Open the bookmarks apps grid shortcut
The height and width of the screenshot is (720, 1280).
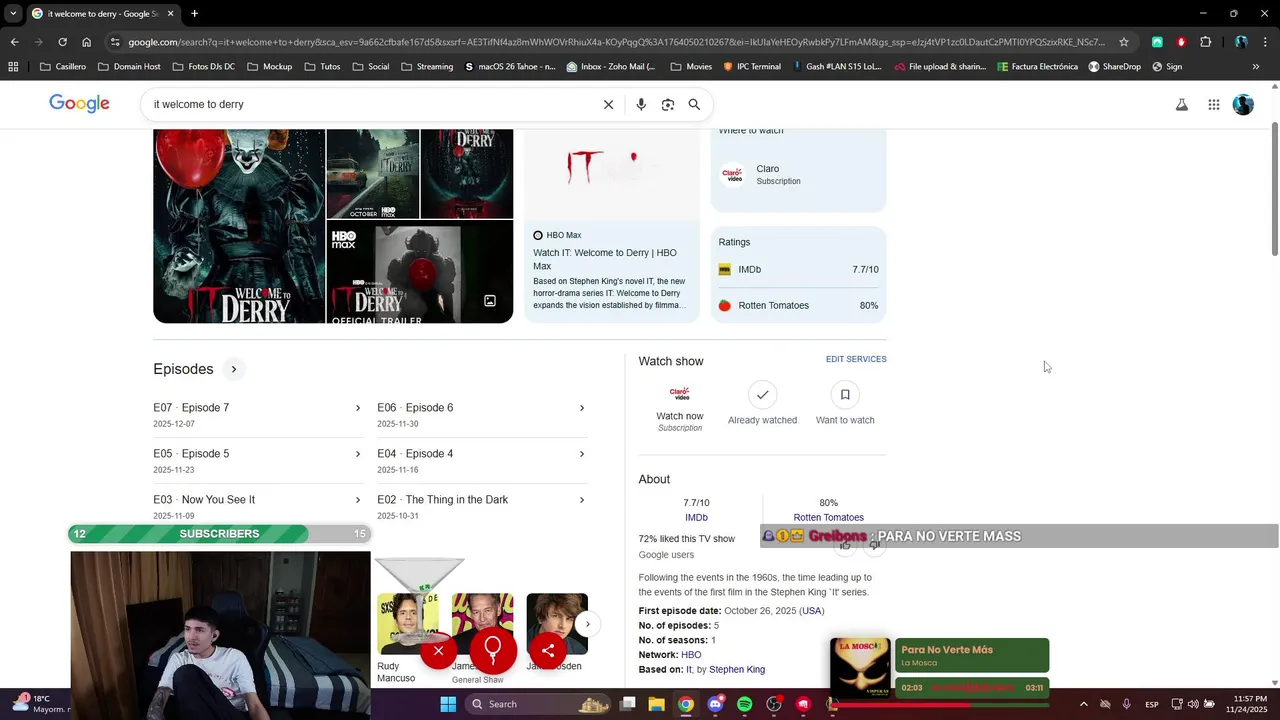coord(13,67)
